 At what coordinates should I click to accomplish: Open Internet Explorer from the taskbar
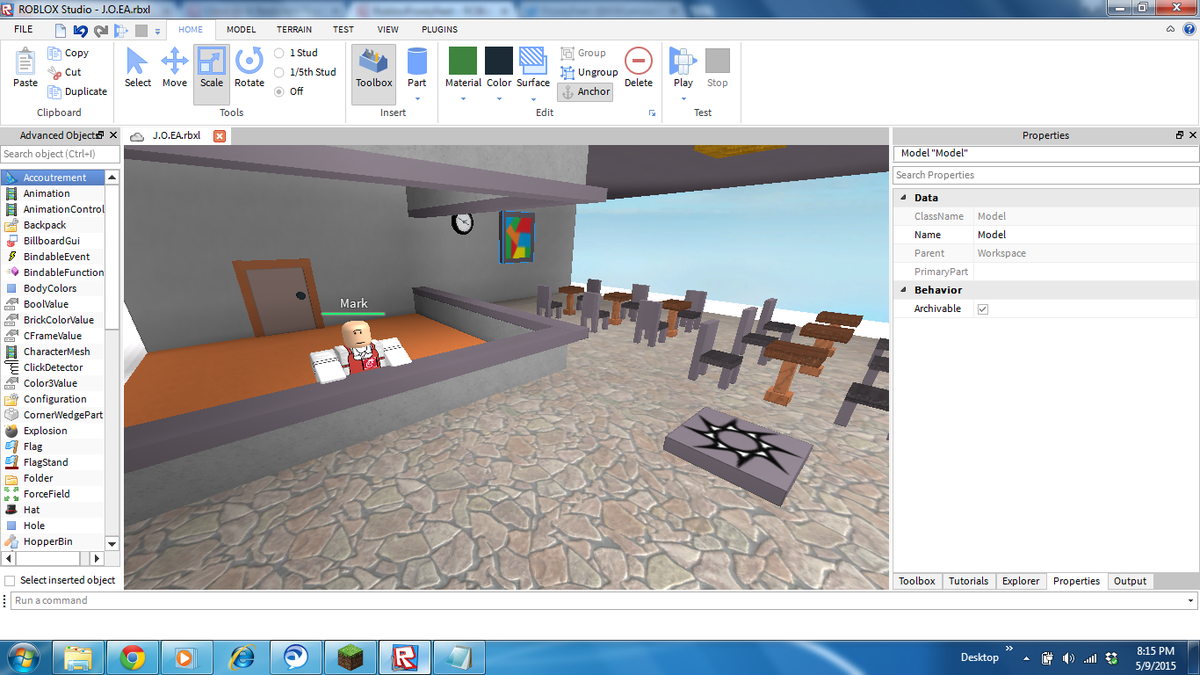(241, 657)
